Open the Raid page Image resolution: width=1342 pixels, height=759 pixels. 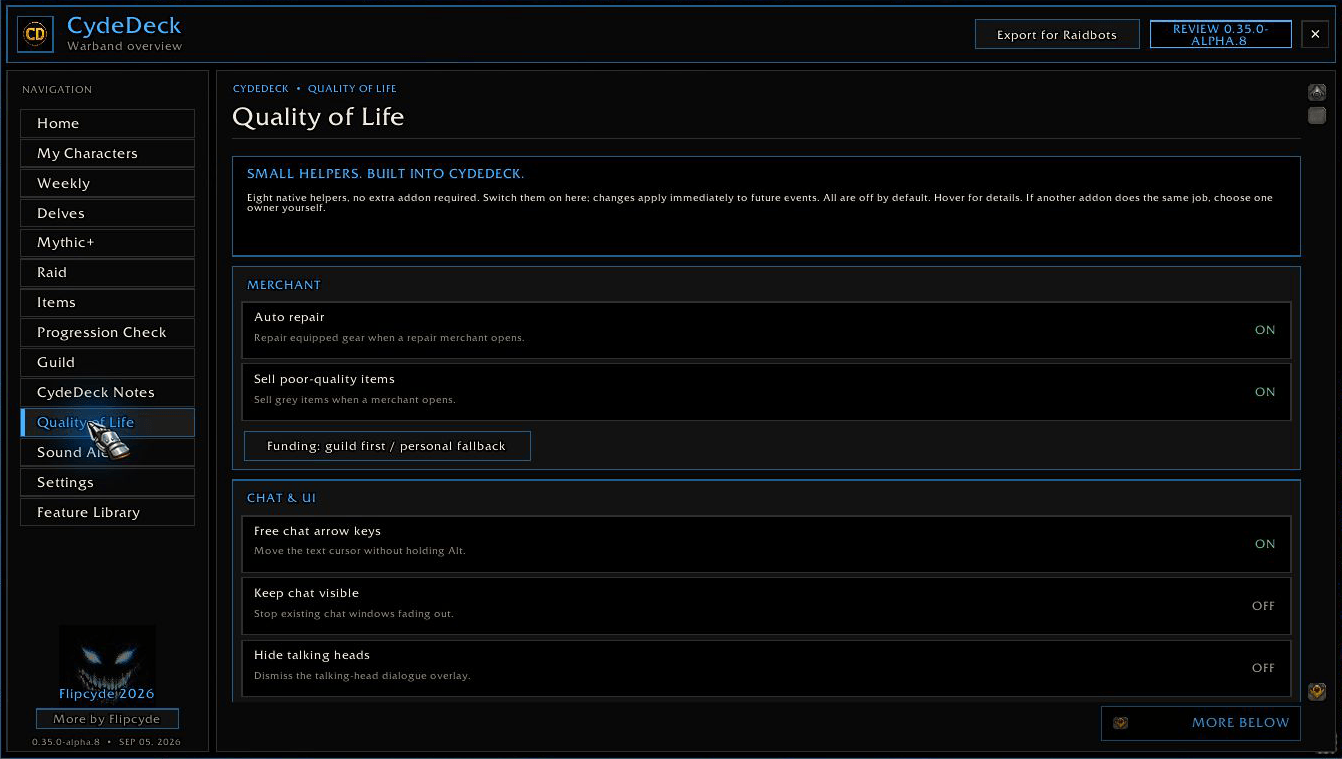click(x=107, y=272)
